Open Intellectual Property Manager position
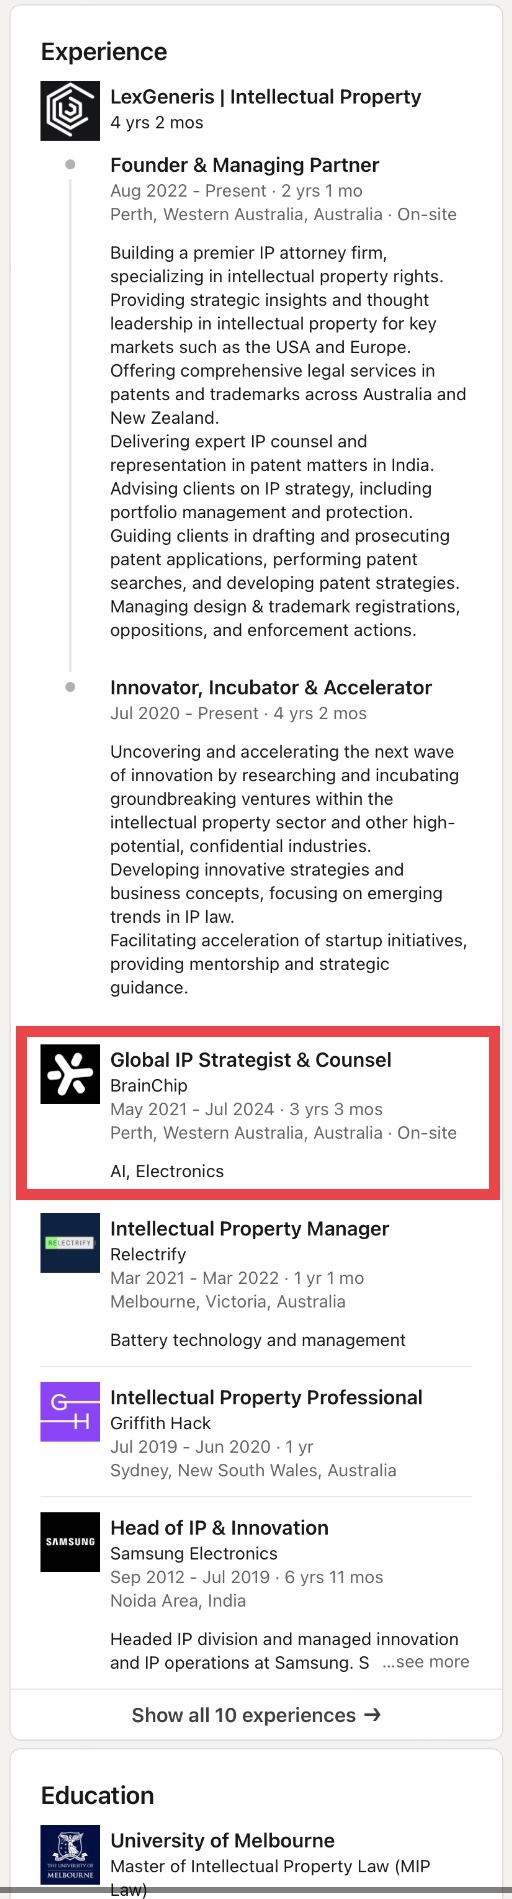 pyautogui.click(x=250, y=1229)
